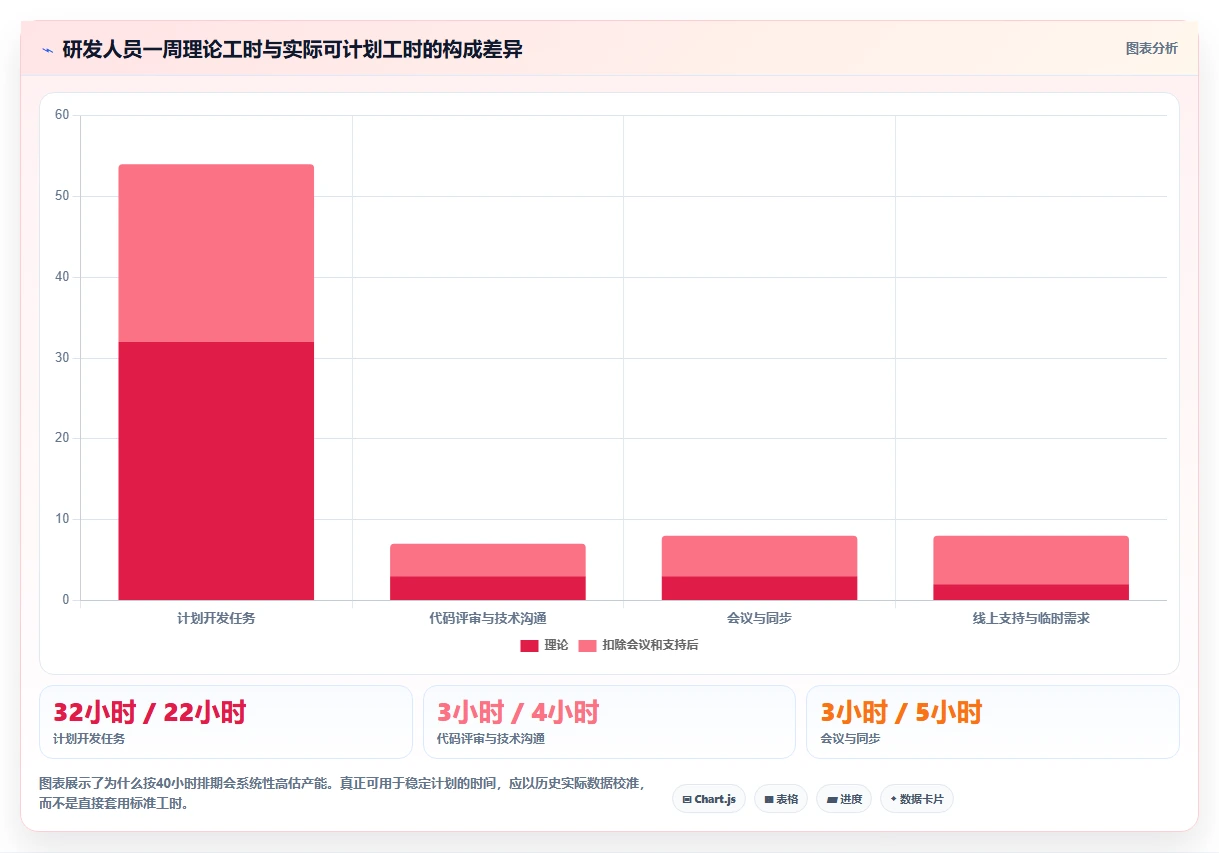Toggle the 扣除会议和支持后 legend series
Image resolution: width=1219 pixels, height=853 pixels.
click(x=638, y=645)
